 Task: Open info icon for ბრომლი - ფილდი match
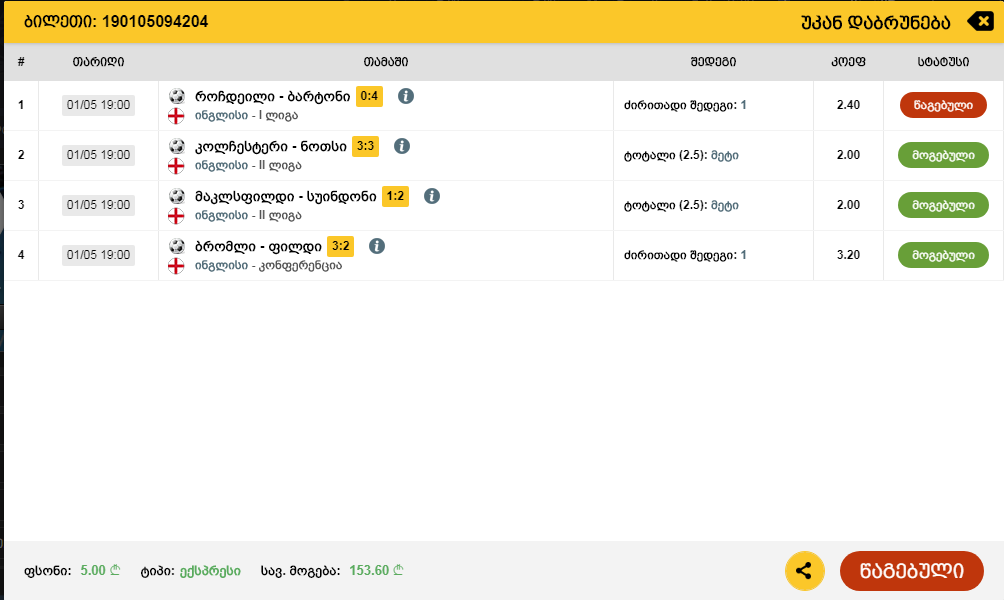pos(376,246)
